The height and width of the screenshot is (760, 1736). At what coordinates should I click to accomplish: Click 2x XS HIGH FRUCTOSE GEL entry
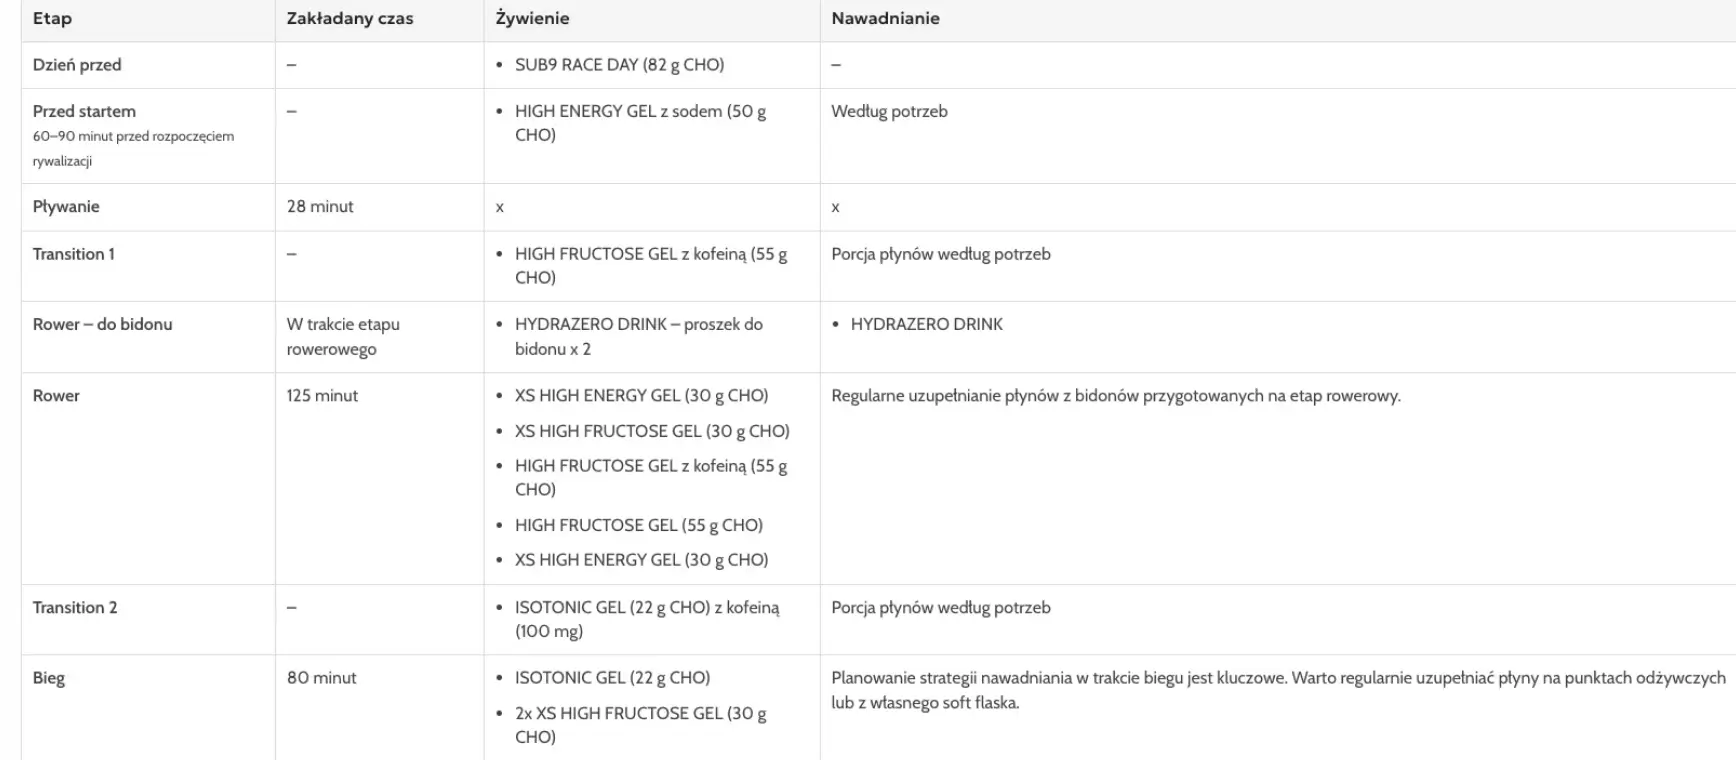(640, 725)
